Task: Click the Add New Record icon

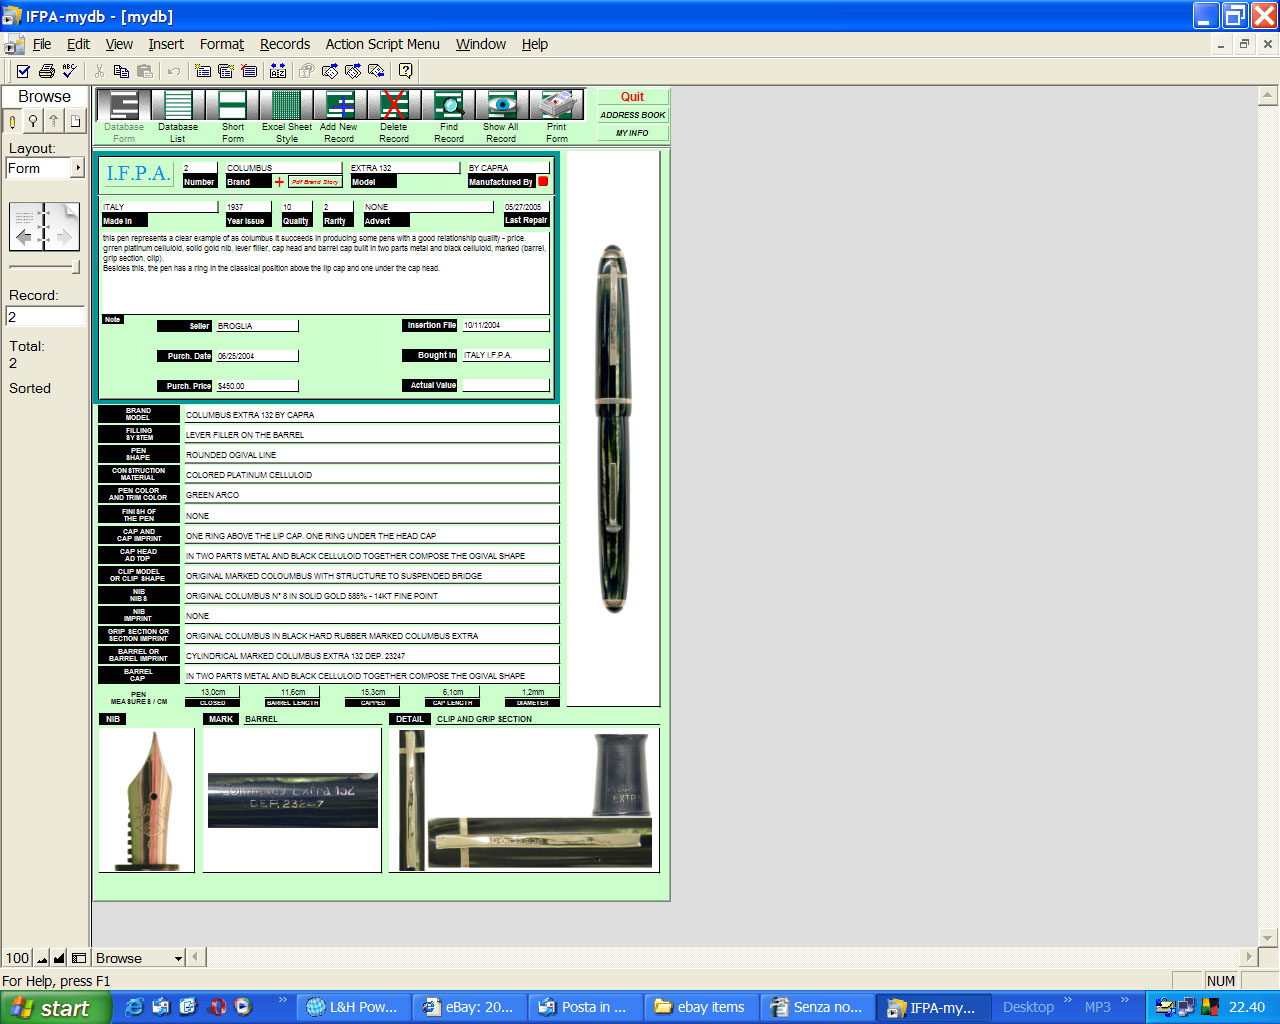Action: click(340, 105)
